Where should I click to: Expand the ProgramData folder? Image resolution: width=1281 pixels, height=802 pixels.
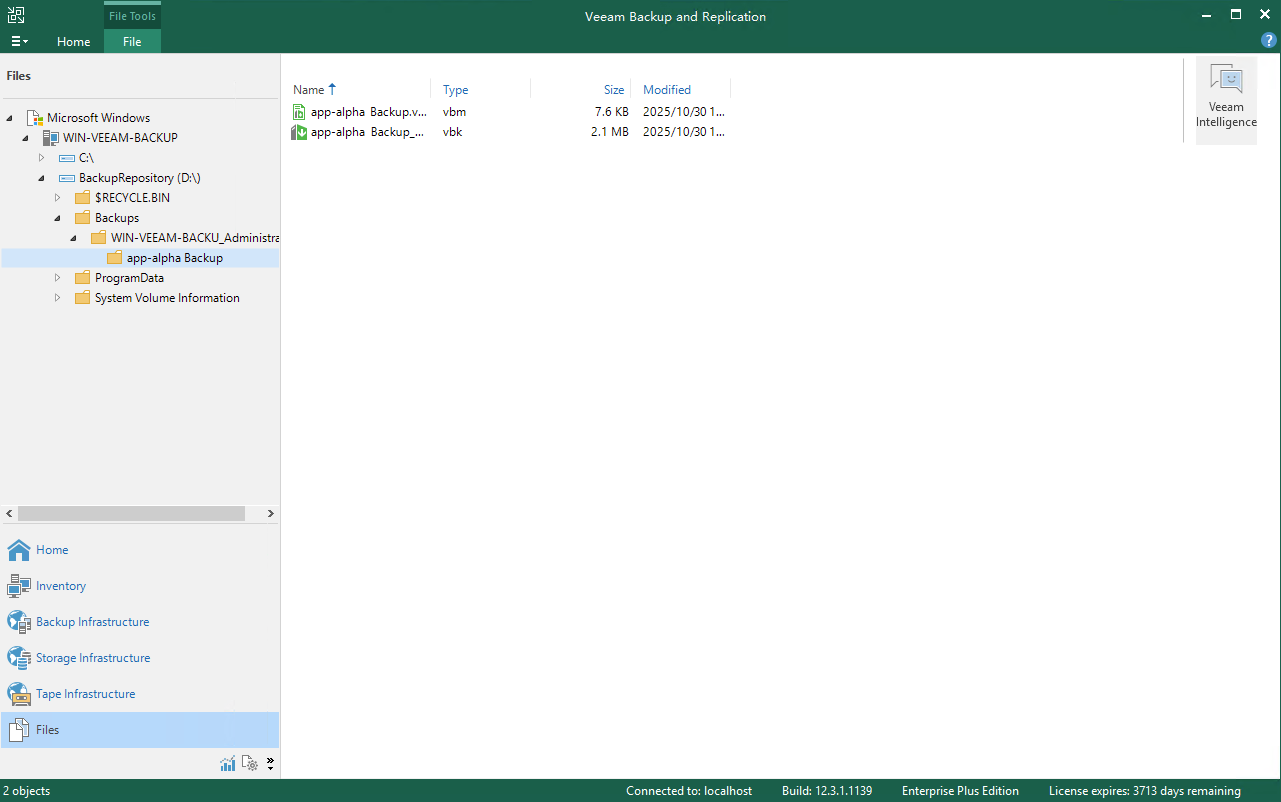tap(58, 278)
